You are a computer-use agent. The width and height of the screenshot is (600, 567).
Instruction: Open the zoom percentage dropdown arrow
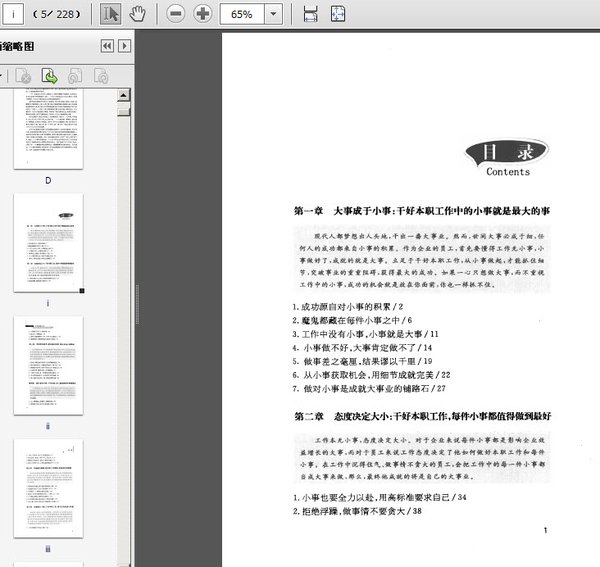[273, 14]
